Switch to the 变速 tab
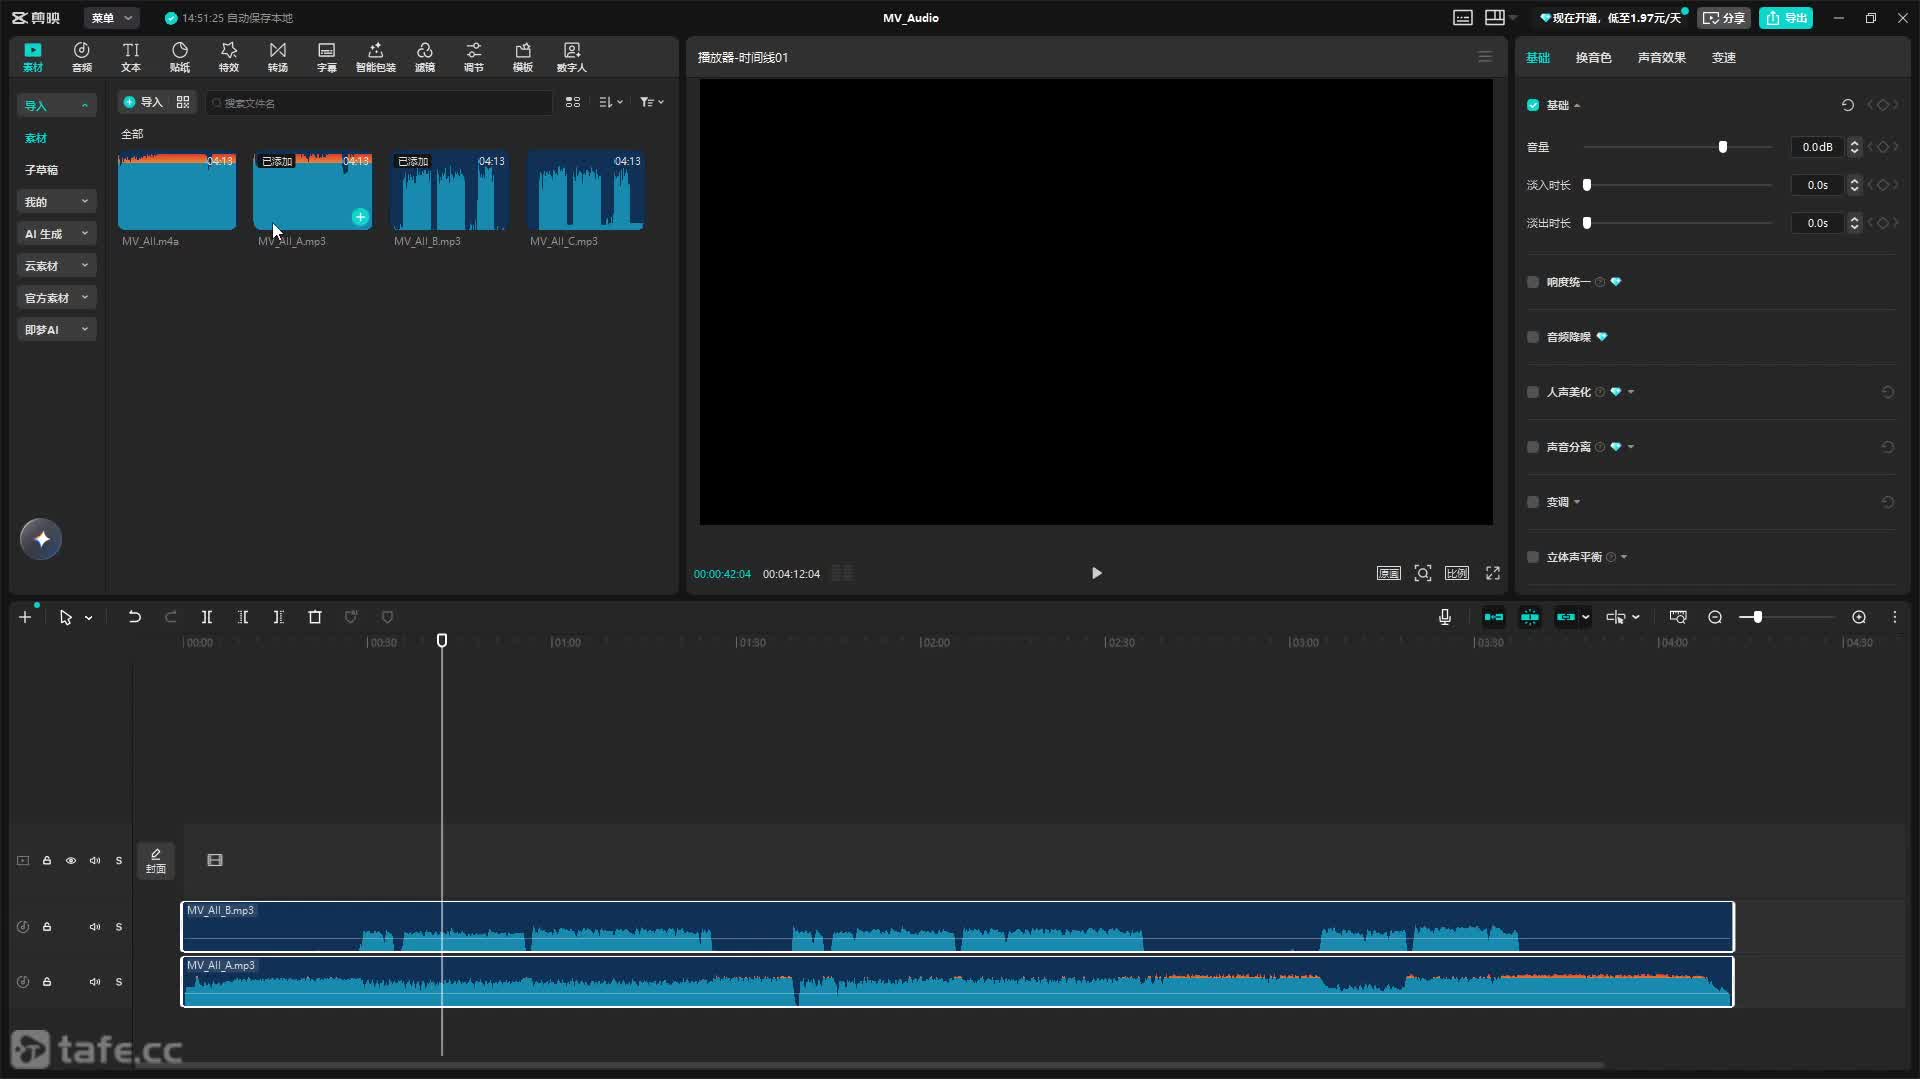Viewport: 1920px width, 1080px height. click(x=1723, y=58)
